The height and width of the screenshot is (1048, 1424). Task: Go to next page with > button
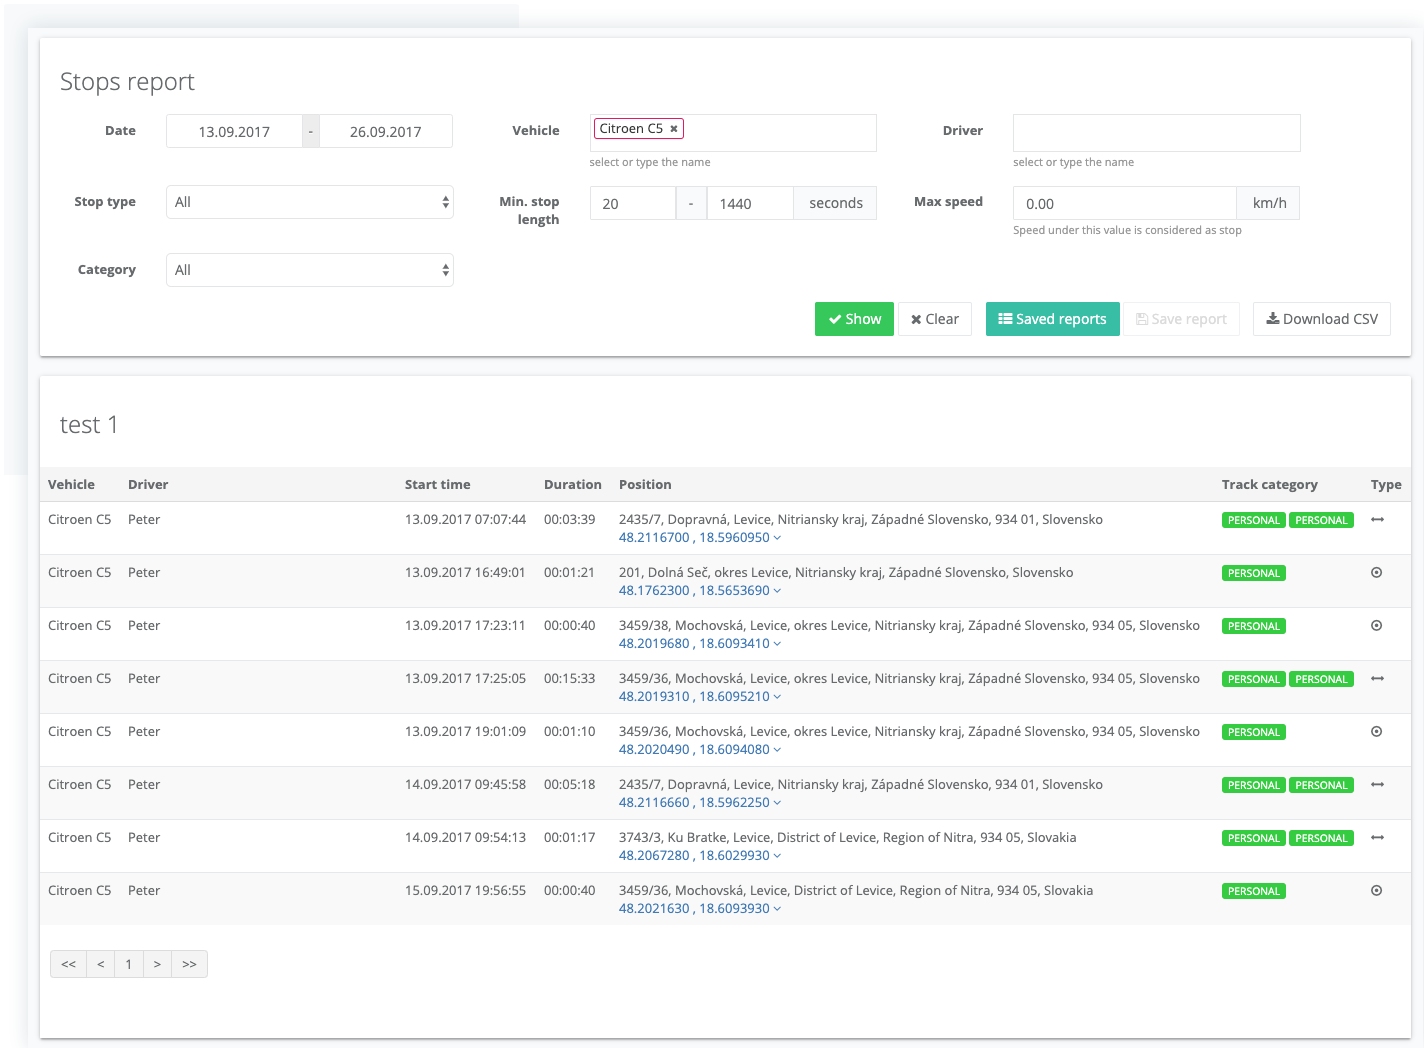click(157, 964)
